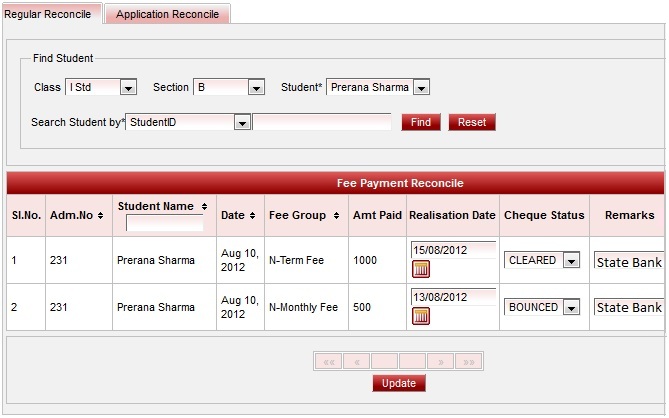Open the Student dropdown showing Prerana Sharma
The image size is (669, 418).
(x=421, y=88)
